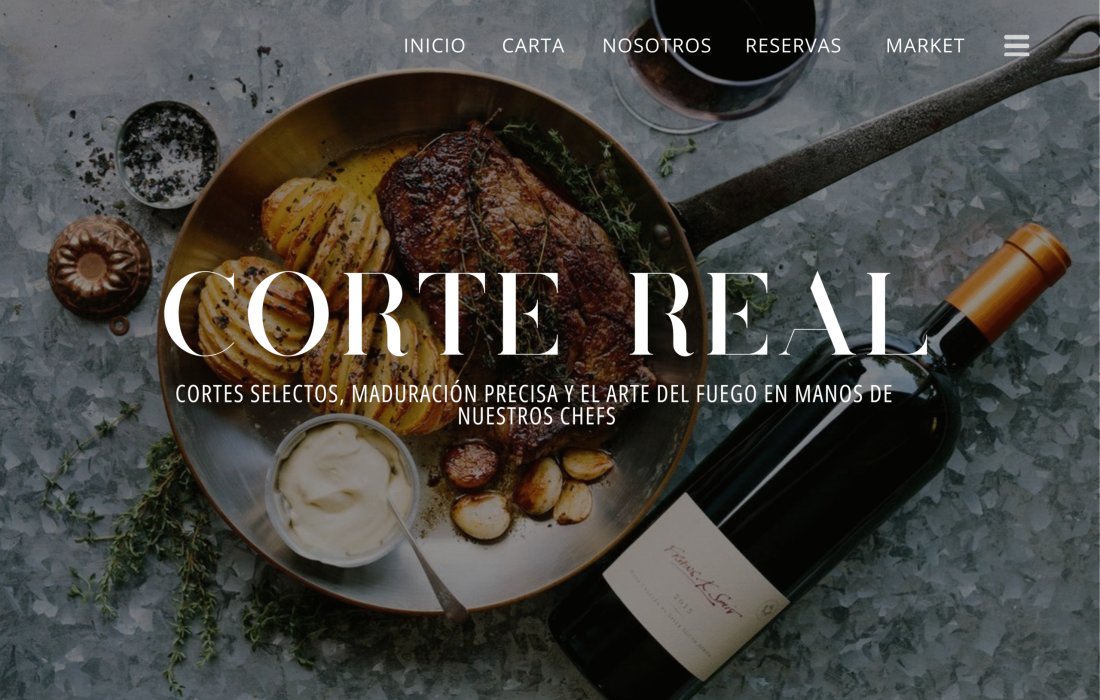1100x700 pixels.
Task: Click the salt and pepper bowl
Action: 168,155
